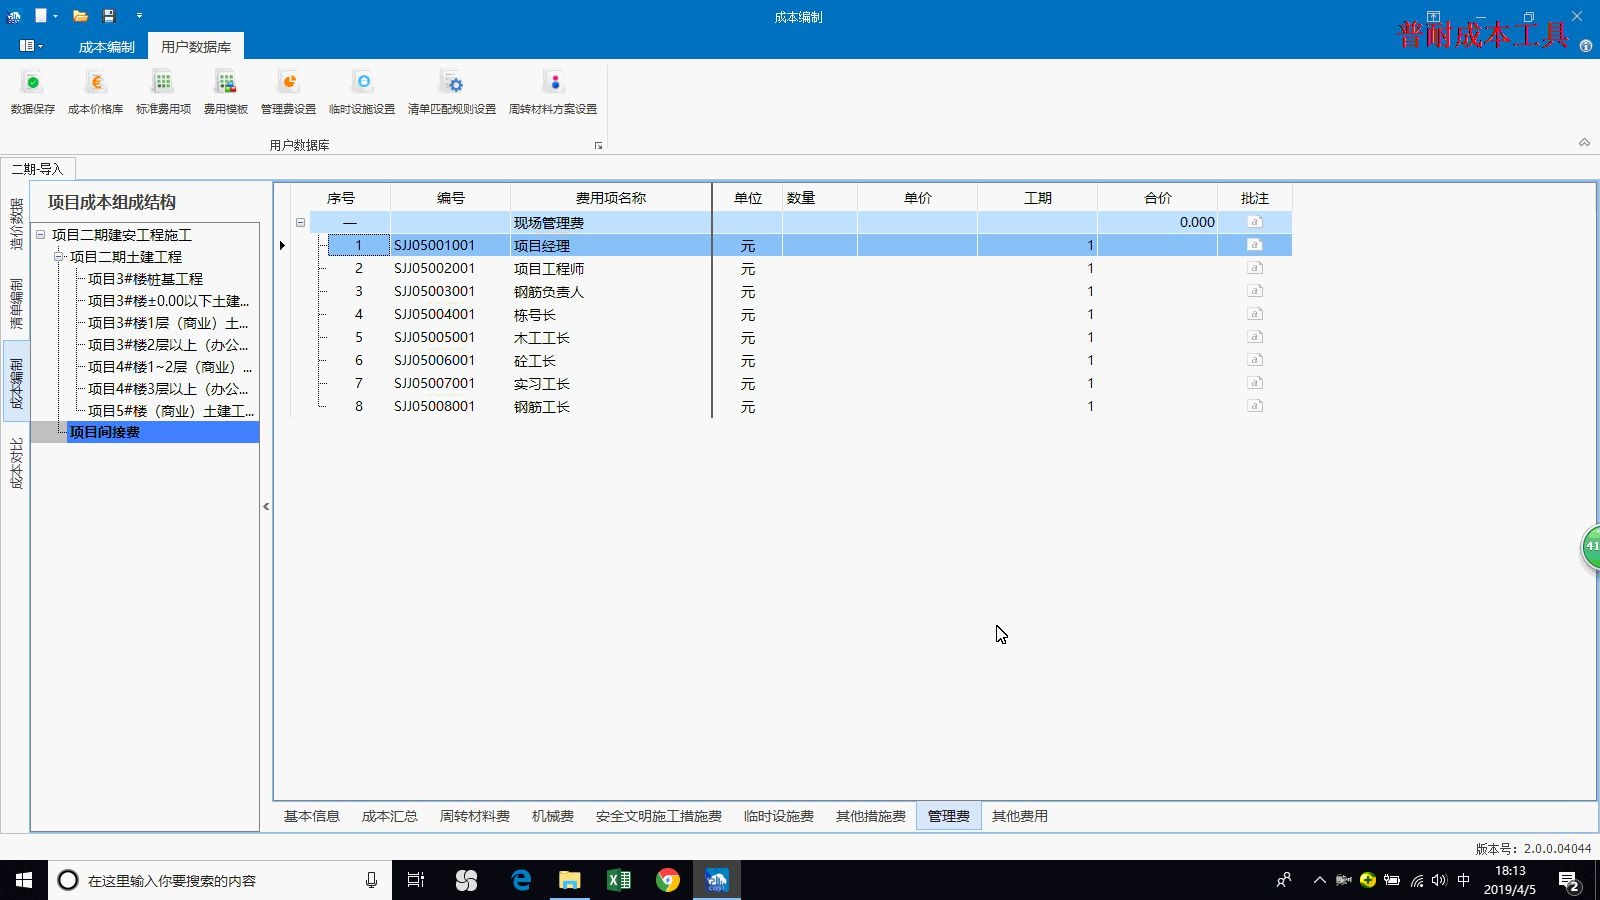The image size is (1600, 900).
Task: Switch to the 临时设施费 bottom tab
Action: (x=778, y=816)
